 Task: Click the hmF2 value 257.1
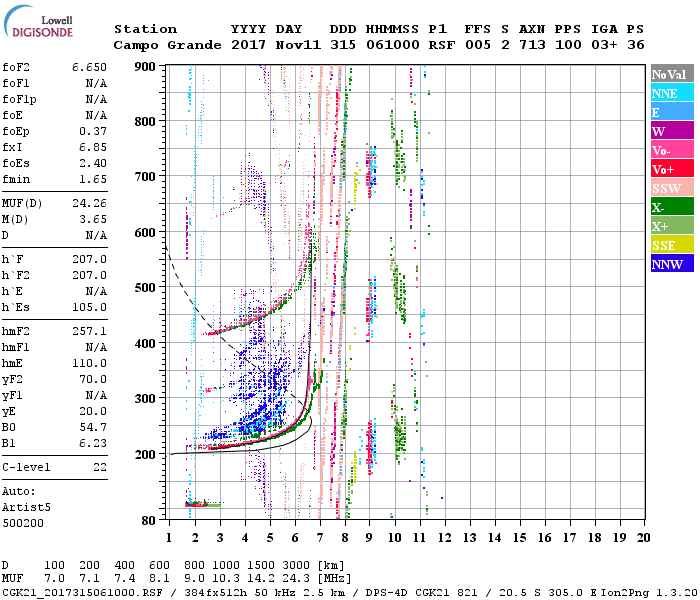[88, 329]
